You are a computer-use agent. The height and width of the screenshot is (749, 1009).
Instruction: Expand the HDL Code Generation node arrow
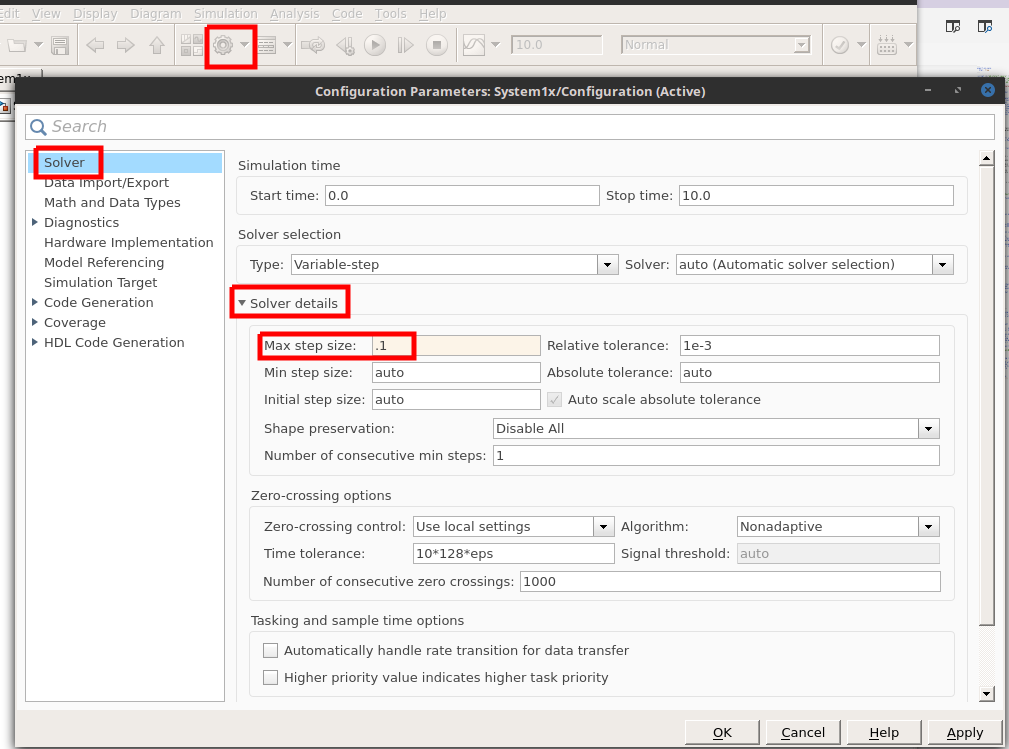[35, 342]
